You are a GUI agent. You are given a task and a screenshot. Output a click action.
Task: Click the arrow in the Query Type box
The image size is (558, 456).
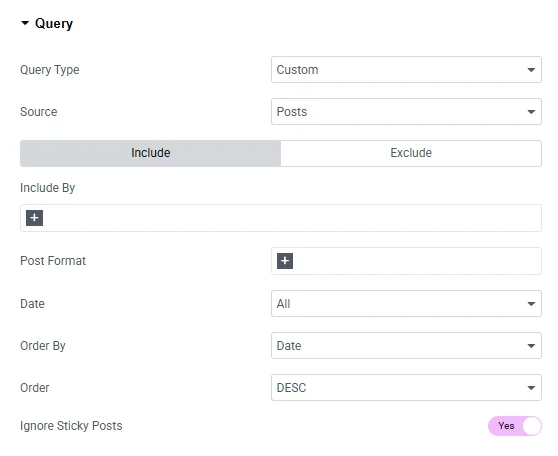[531, 70]
